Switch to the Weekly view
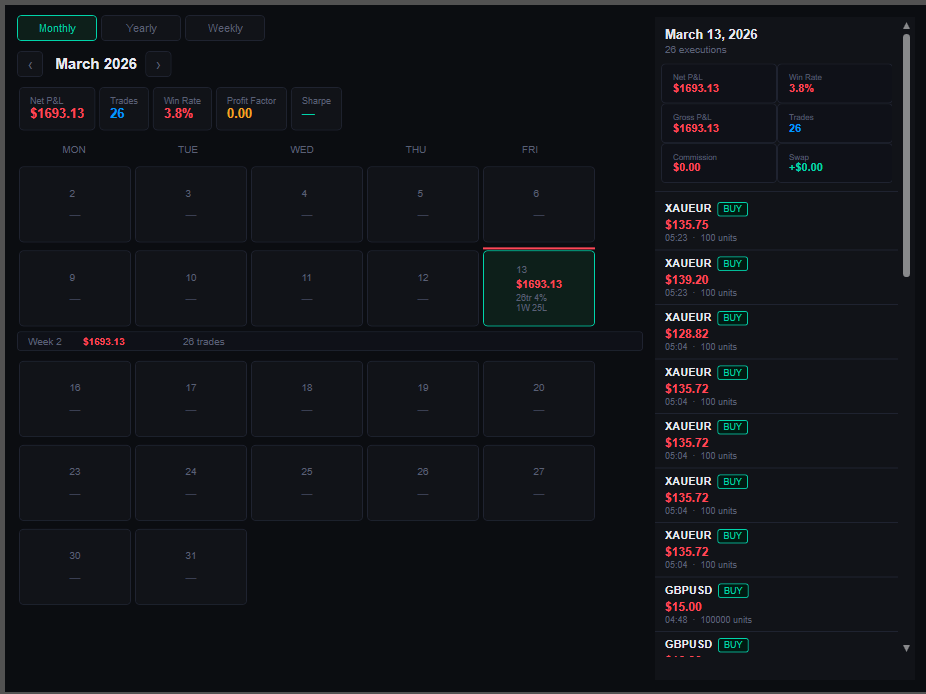 (x=224, y=28)
